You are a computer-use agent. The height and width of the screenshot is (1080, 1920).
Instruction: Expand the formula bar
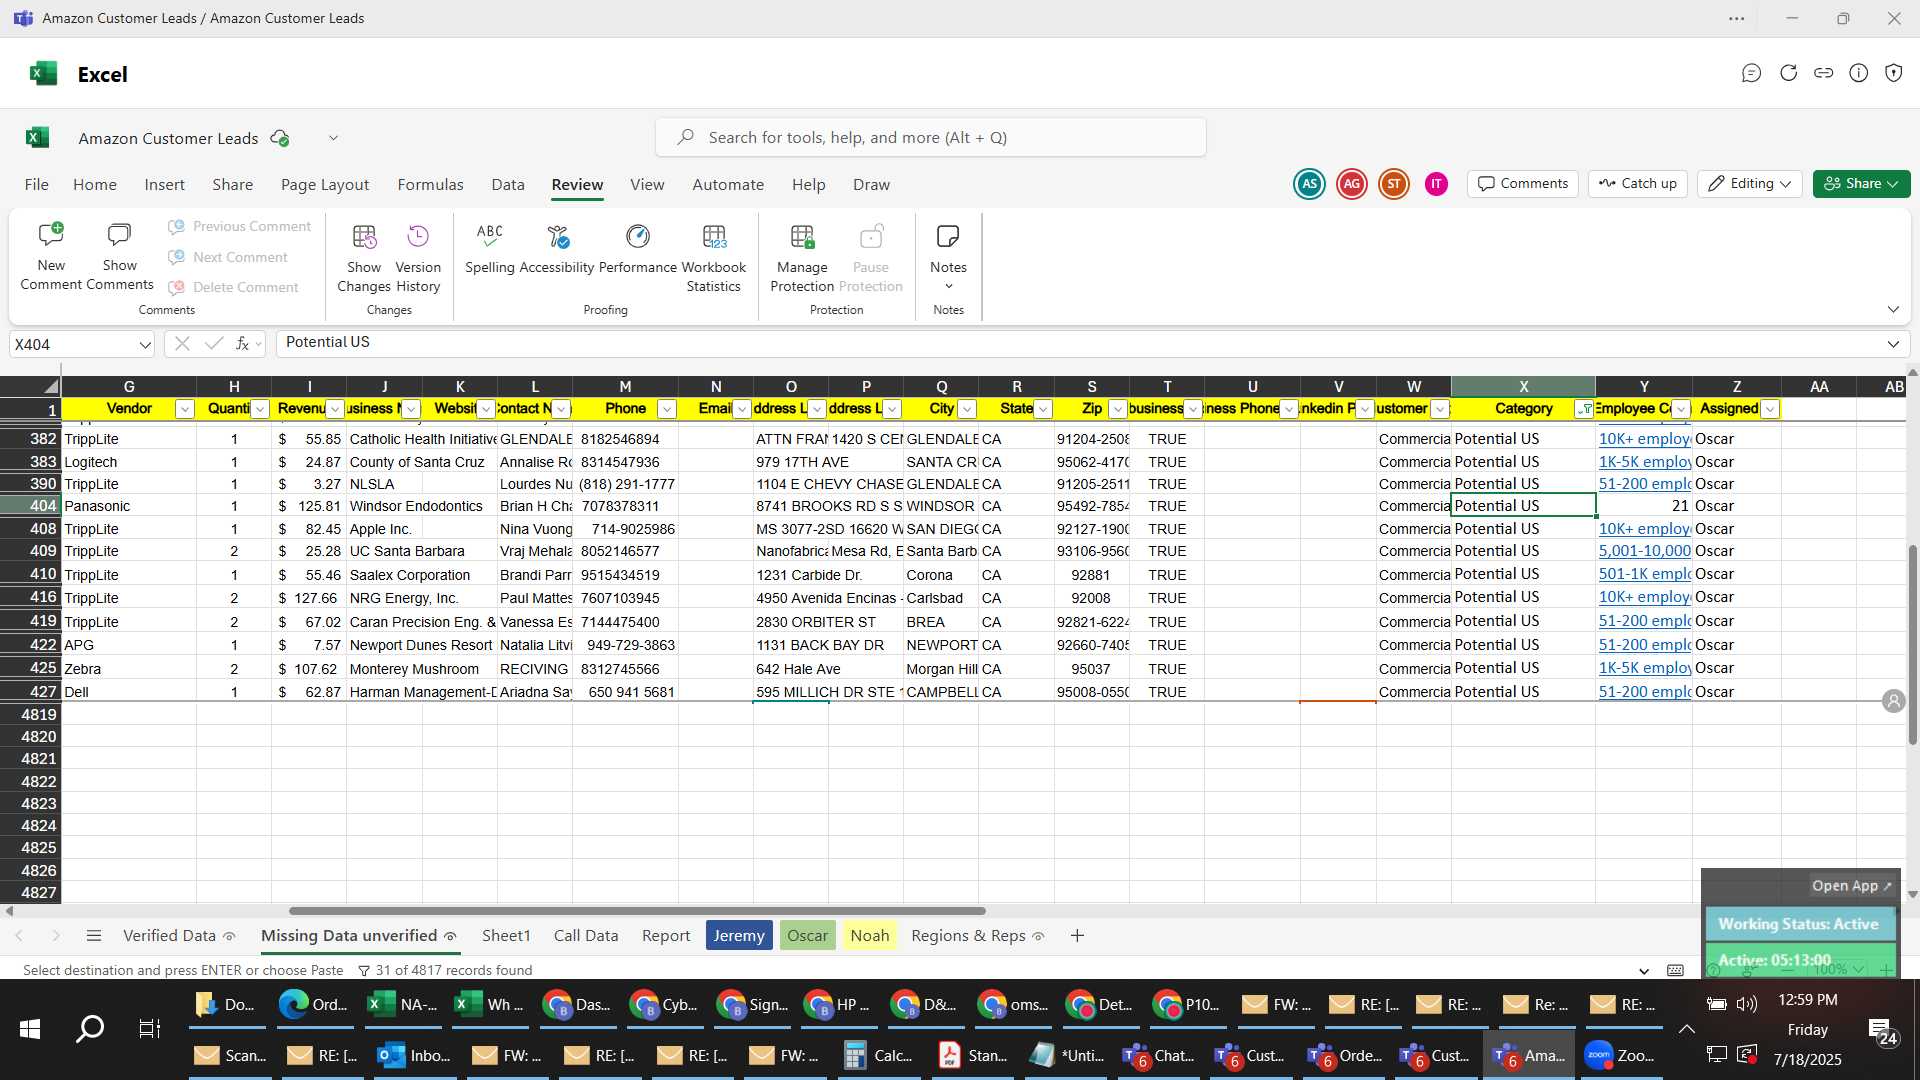click(x=1893, y=344)
